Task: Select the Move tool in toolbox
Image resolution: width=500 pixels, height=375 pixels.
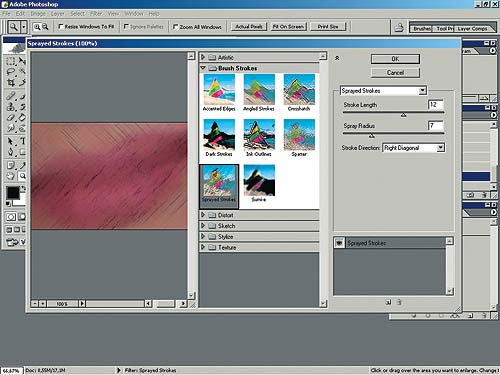Action: point(22,61)
